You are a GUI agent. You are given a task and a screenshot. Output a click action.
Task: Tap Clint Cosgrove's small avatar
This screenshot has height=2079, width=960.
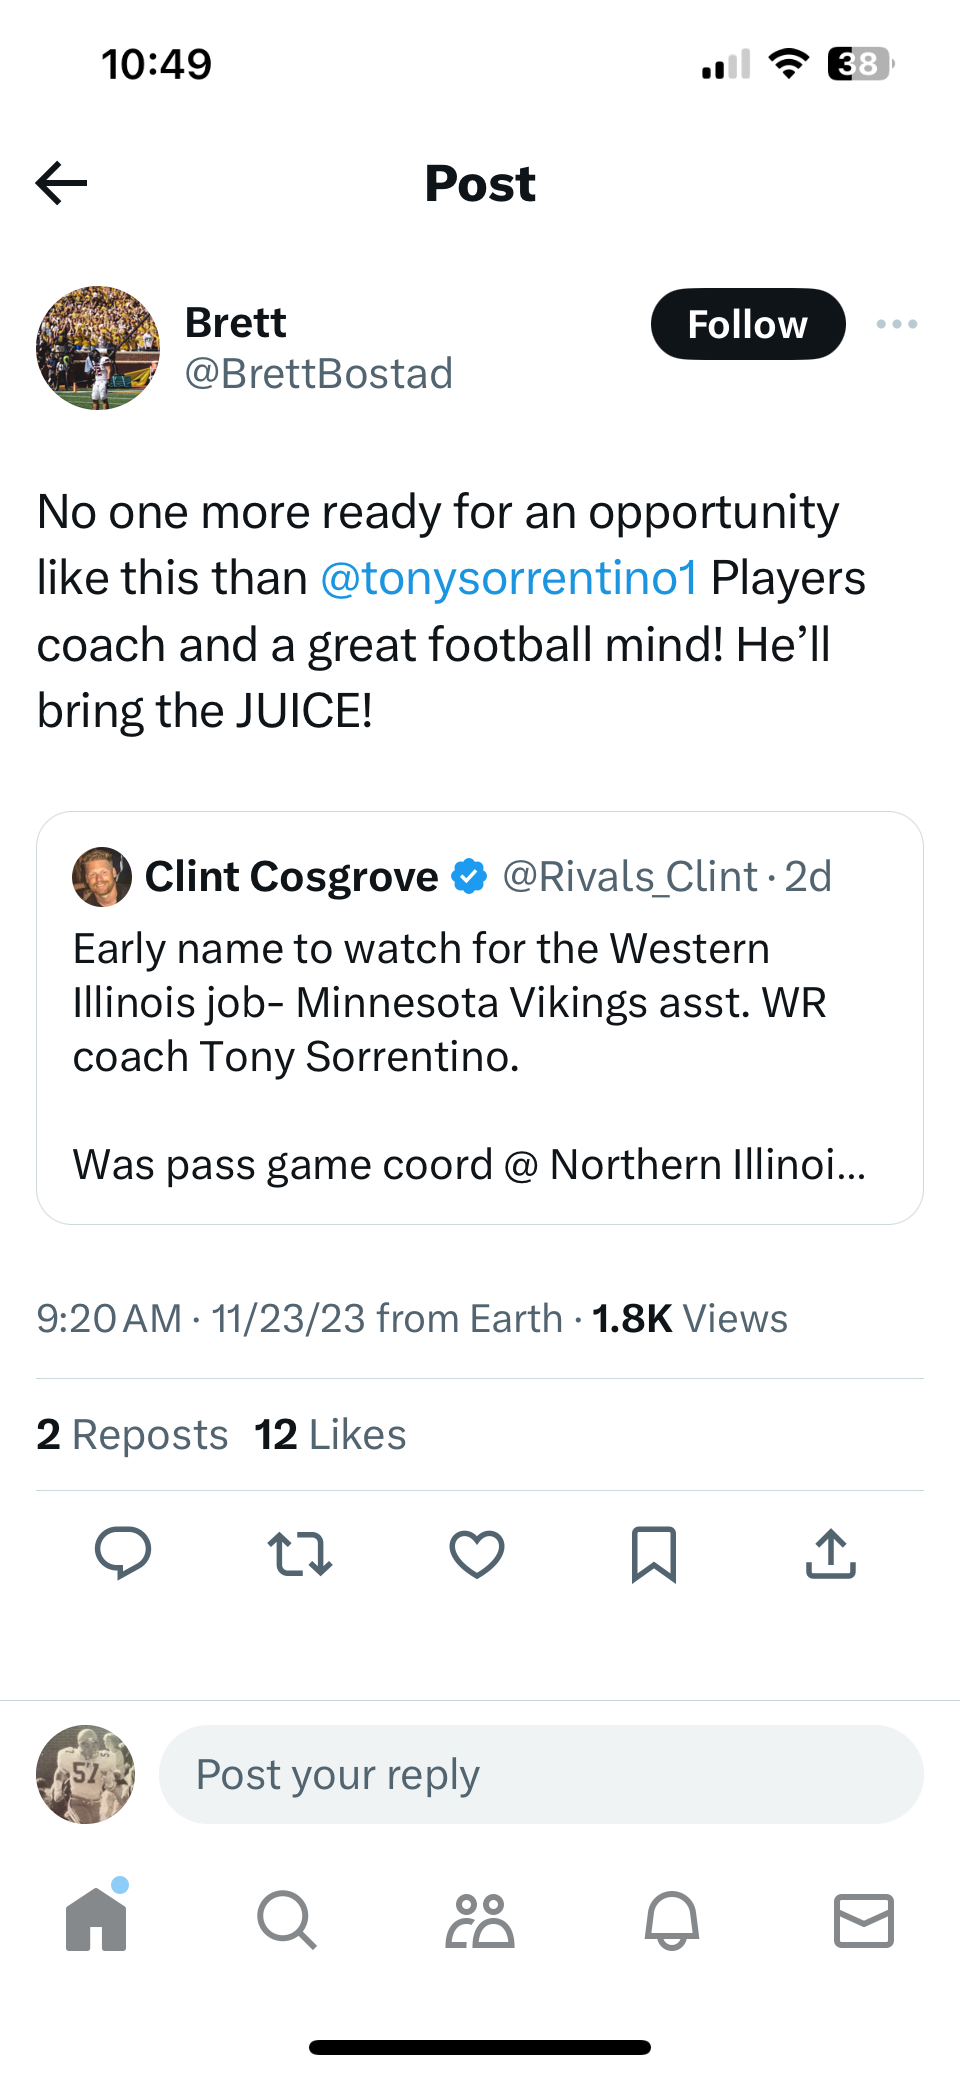pyautogui.click(x=102, y=877)
